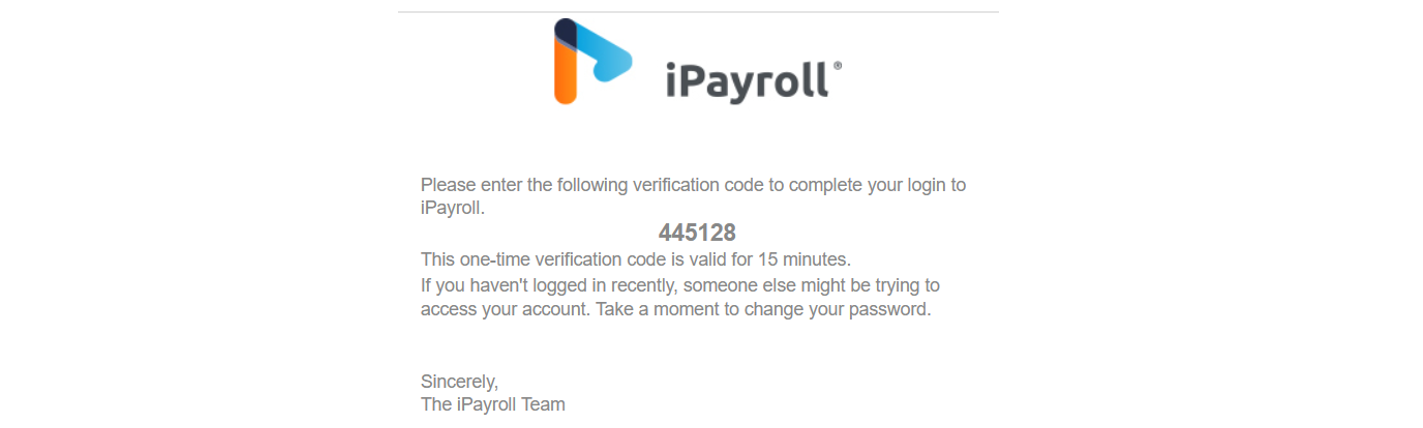The height and width of the screenshot is (428, 1423).
Task: Click the iPayroll wordmark text
Action: pyautogui.click(x=747, y=80)
